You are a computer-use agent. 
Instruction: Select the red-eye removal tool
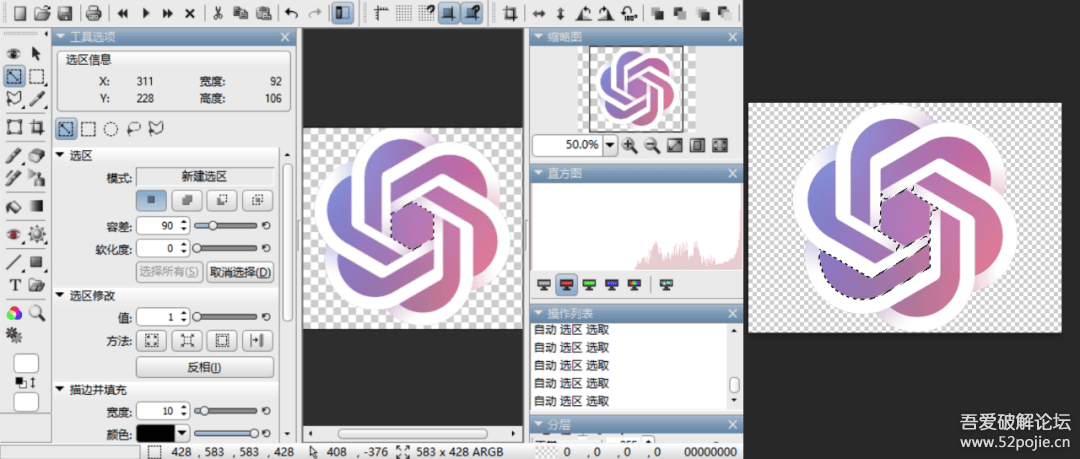(x=14, y=234)
